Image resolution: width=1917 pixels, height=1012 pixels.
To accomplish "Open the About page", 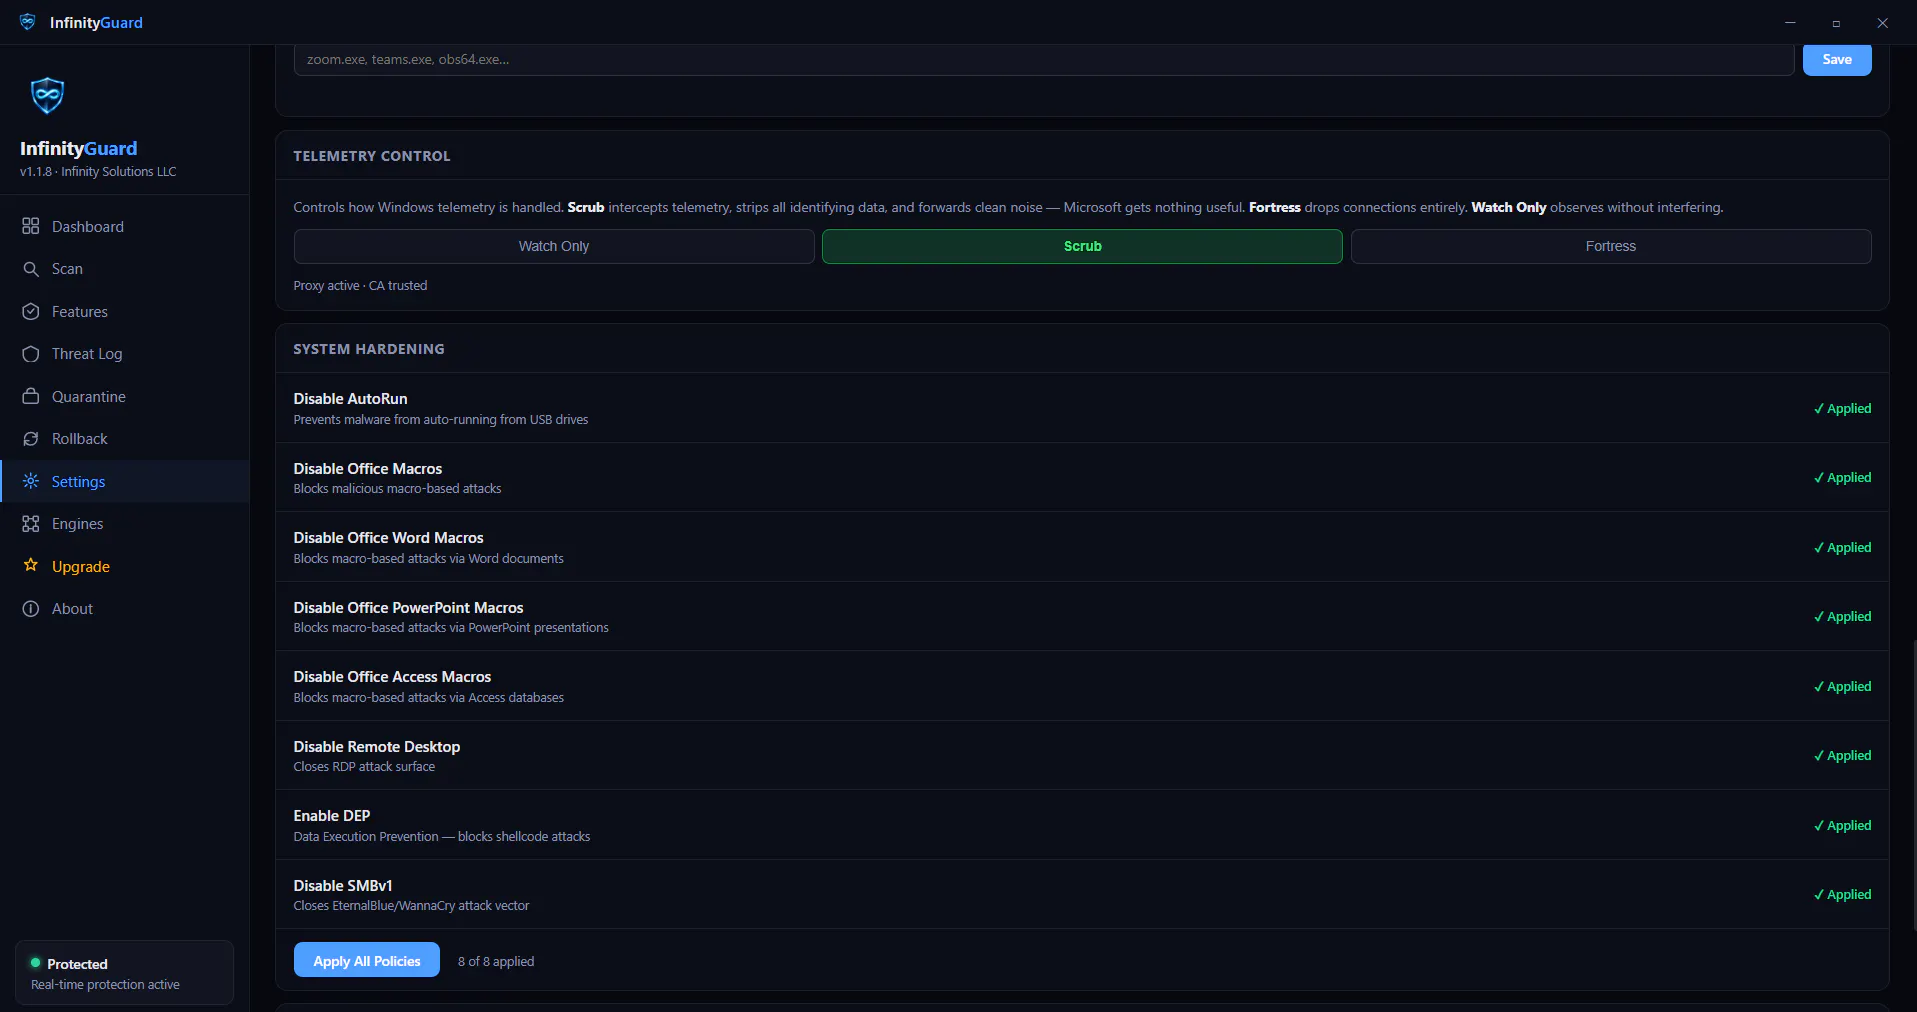I will (x=125, y=609).
